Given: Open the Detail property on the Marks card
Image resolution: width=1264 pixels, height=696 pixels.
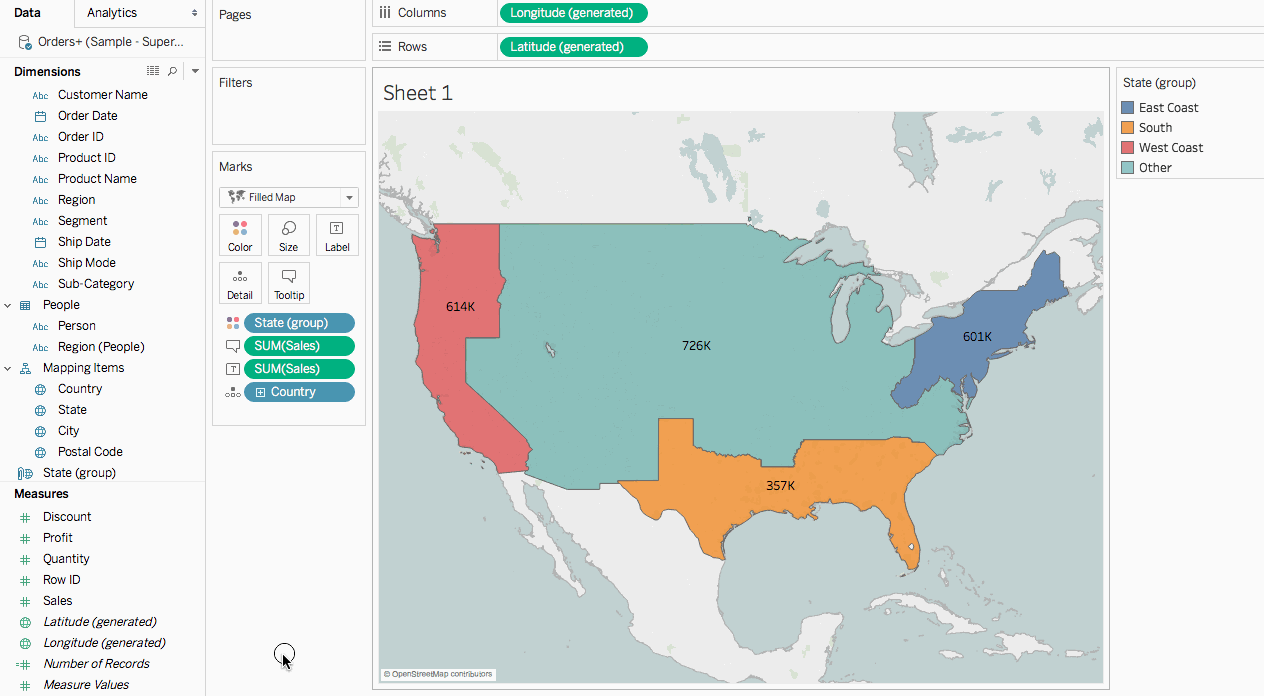Looking at the screenshot, I should (240, 283).
